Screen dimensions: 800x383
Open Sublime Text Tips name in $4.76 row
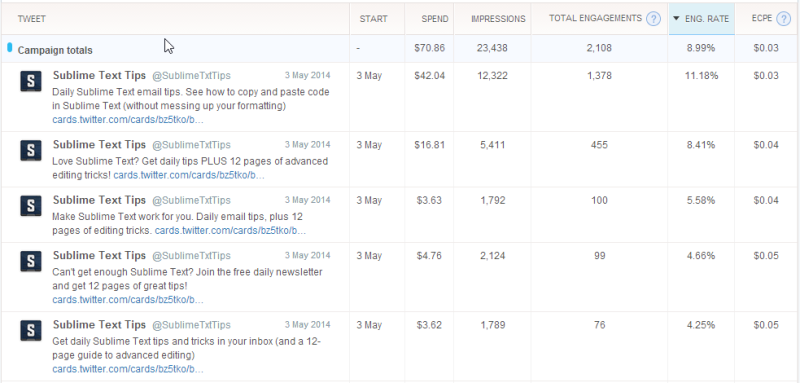coord(99,255)
